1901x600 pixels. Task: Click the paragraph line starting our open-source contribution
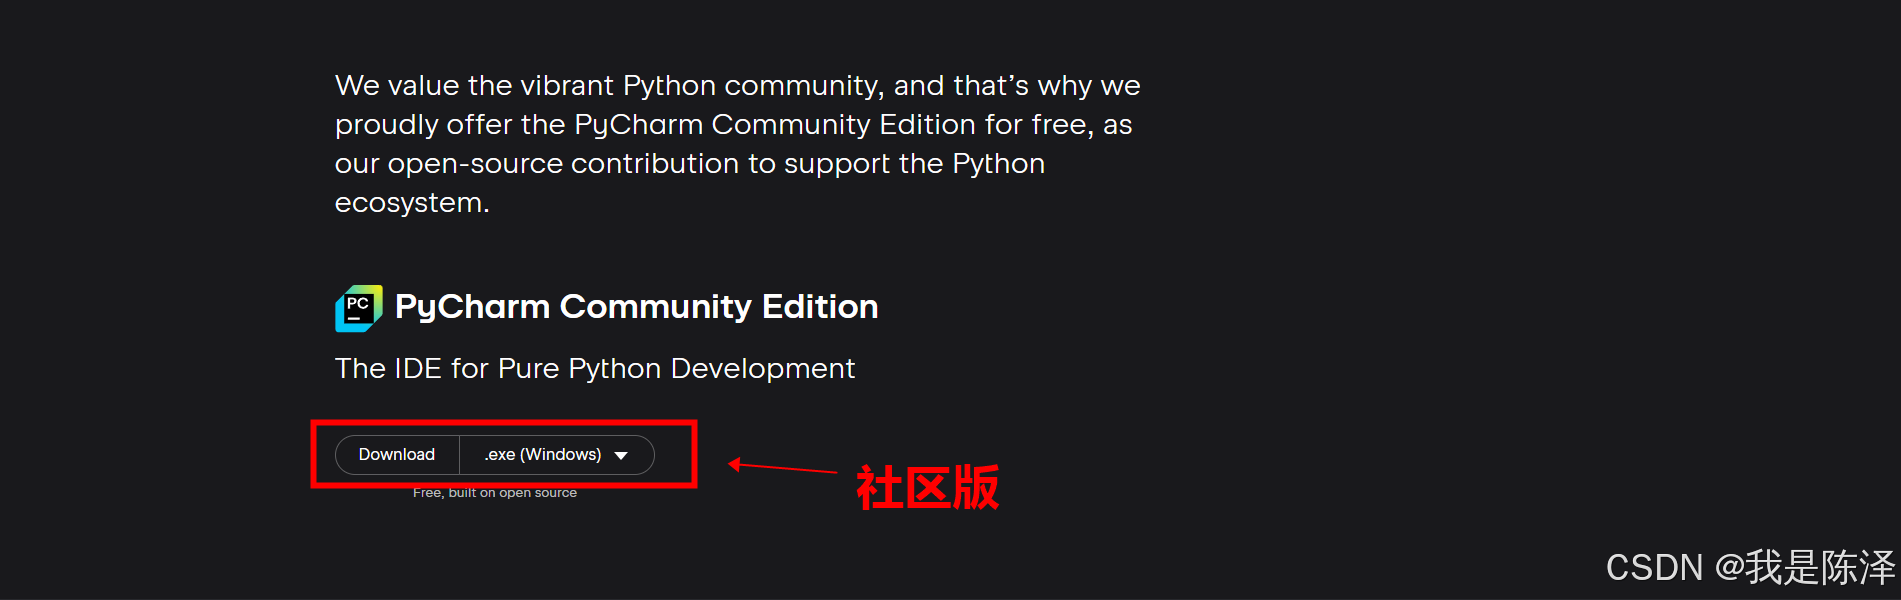[690, 163]
